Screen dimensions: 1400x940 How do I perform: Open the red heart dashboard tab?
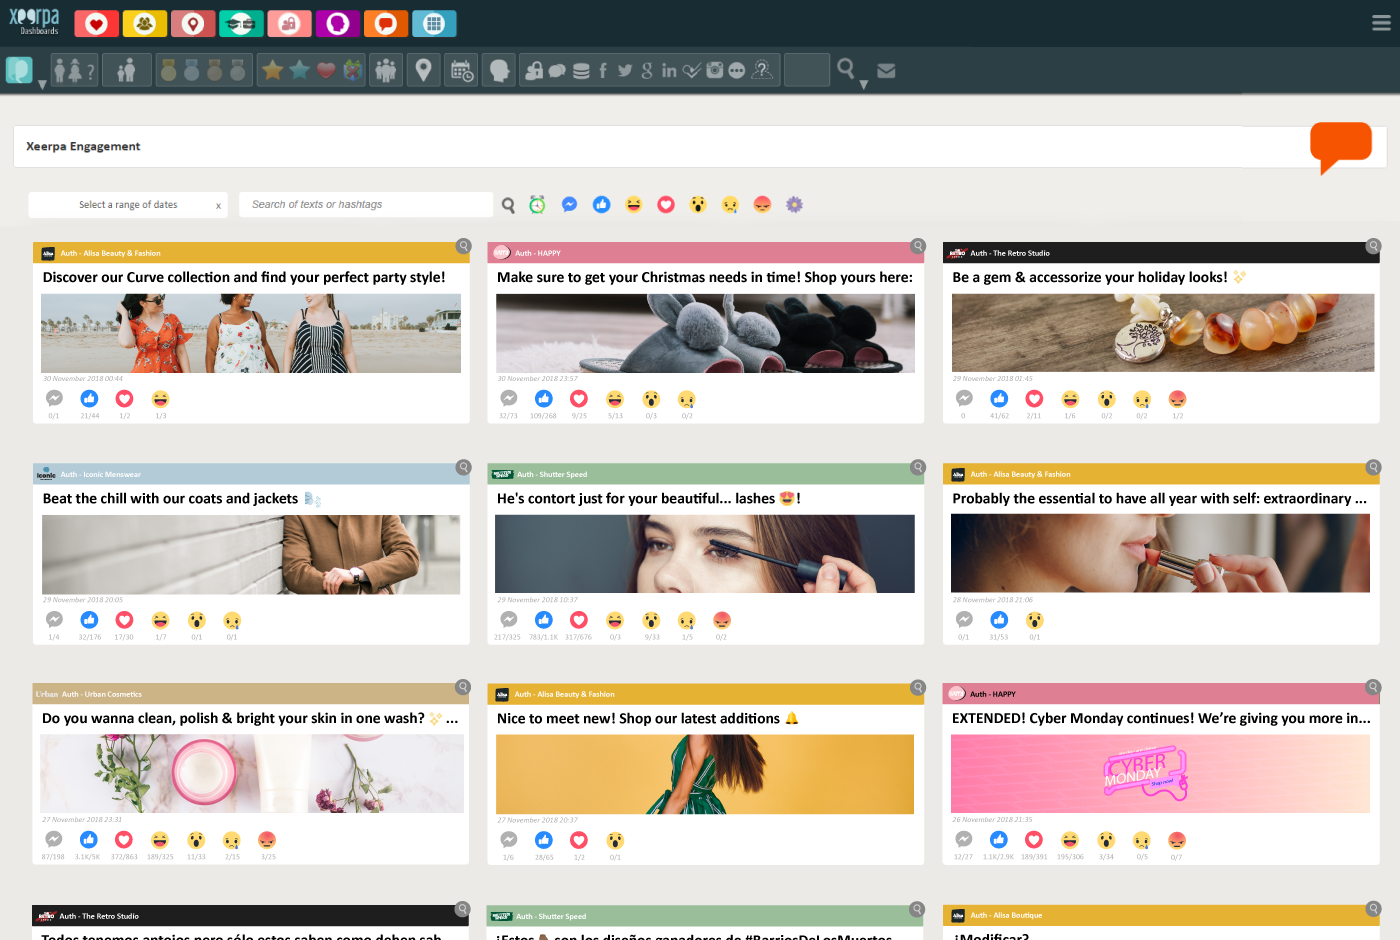click(x=96, y=23)
